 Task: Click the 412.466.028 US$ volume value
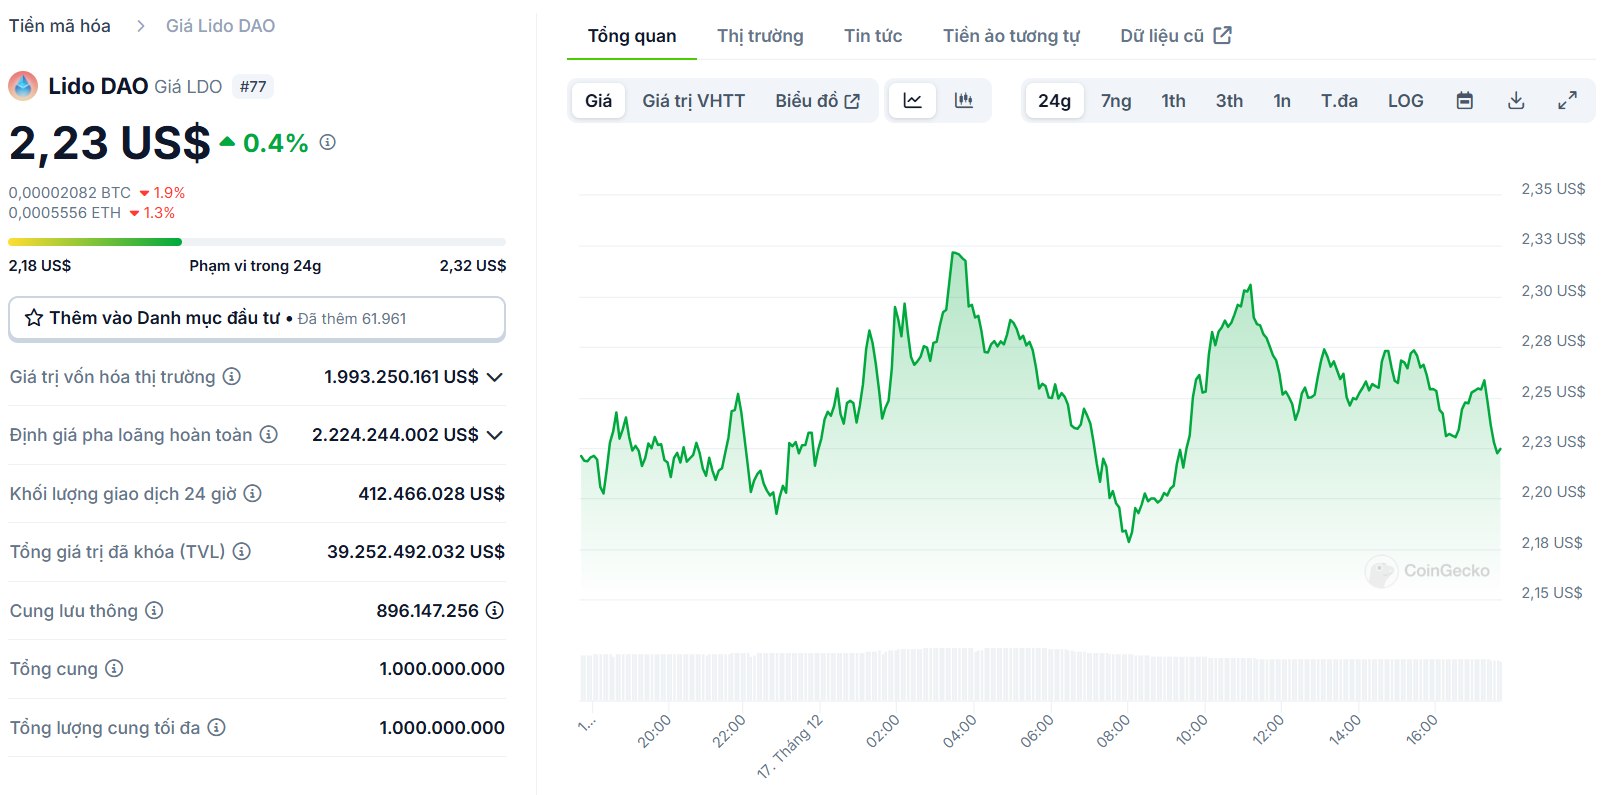[432, 494]
